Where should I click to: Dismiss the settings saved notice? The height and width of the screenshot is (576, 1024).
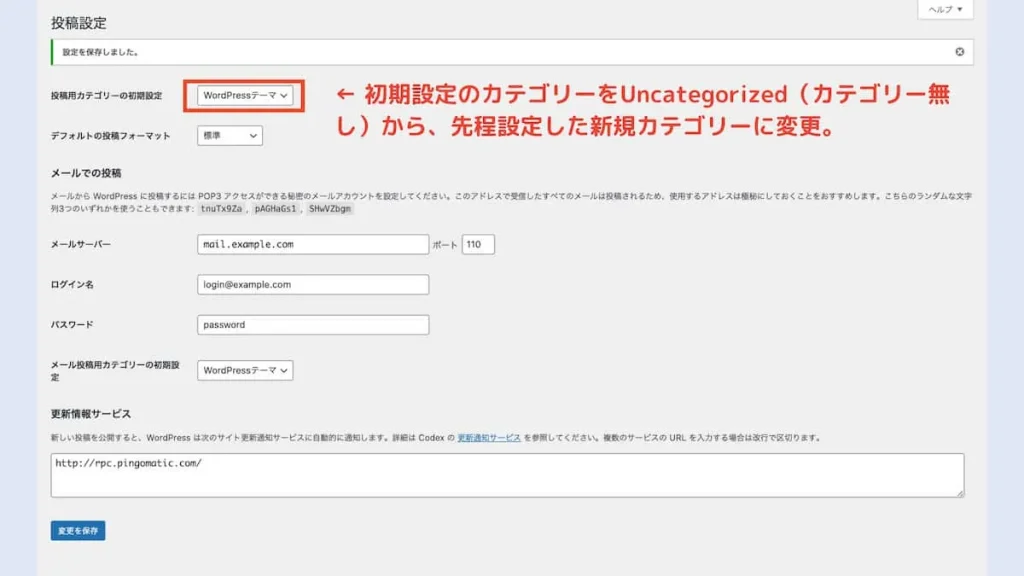(959, 52)
